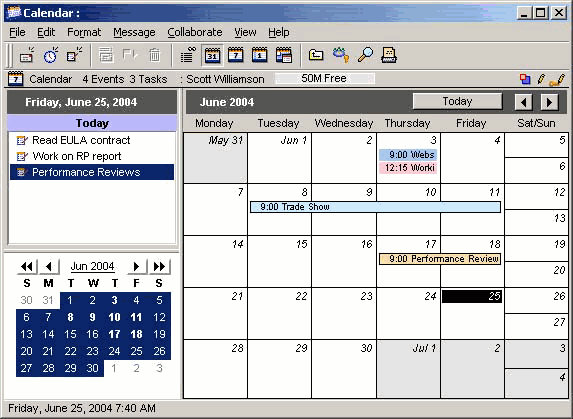This screenshot has height=419, width=573.
Task: Select June 17 in the mini calendar
Action: click(x=114, y=334)
